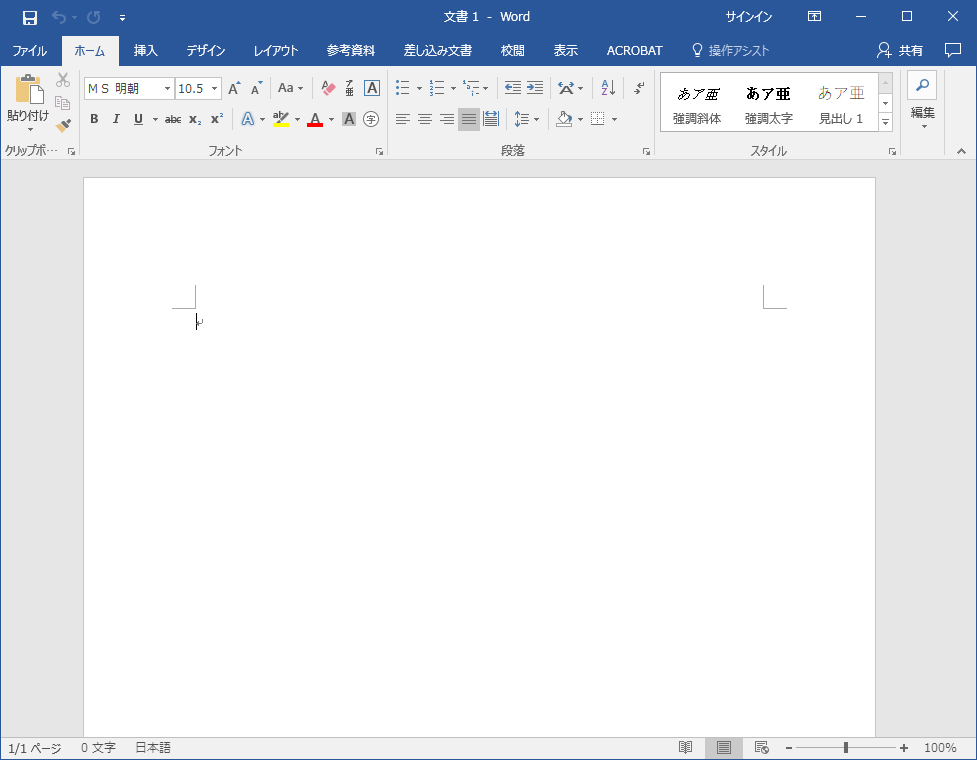Open the comments speech bubble icon
977x760 pixels.
point(953,50)
